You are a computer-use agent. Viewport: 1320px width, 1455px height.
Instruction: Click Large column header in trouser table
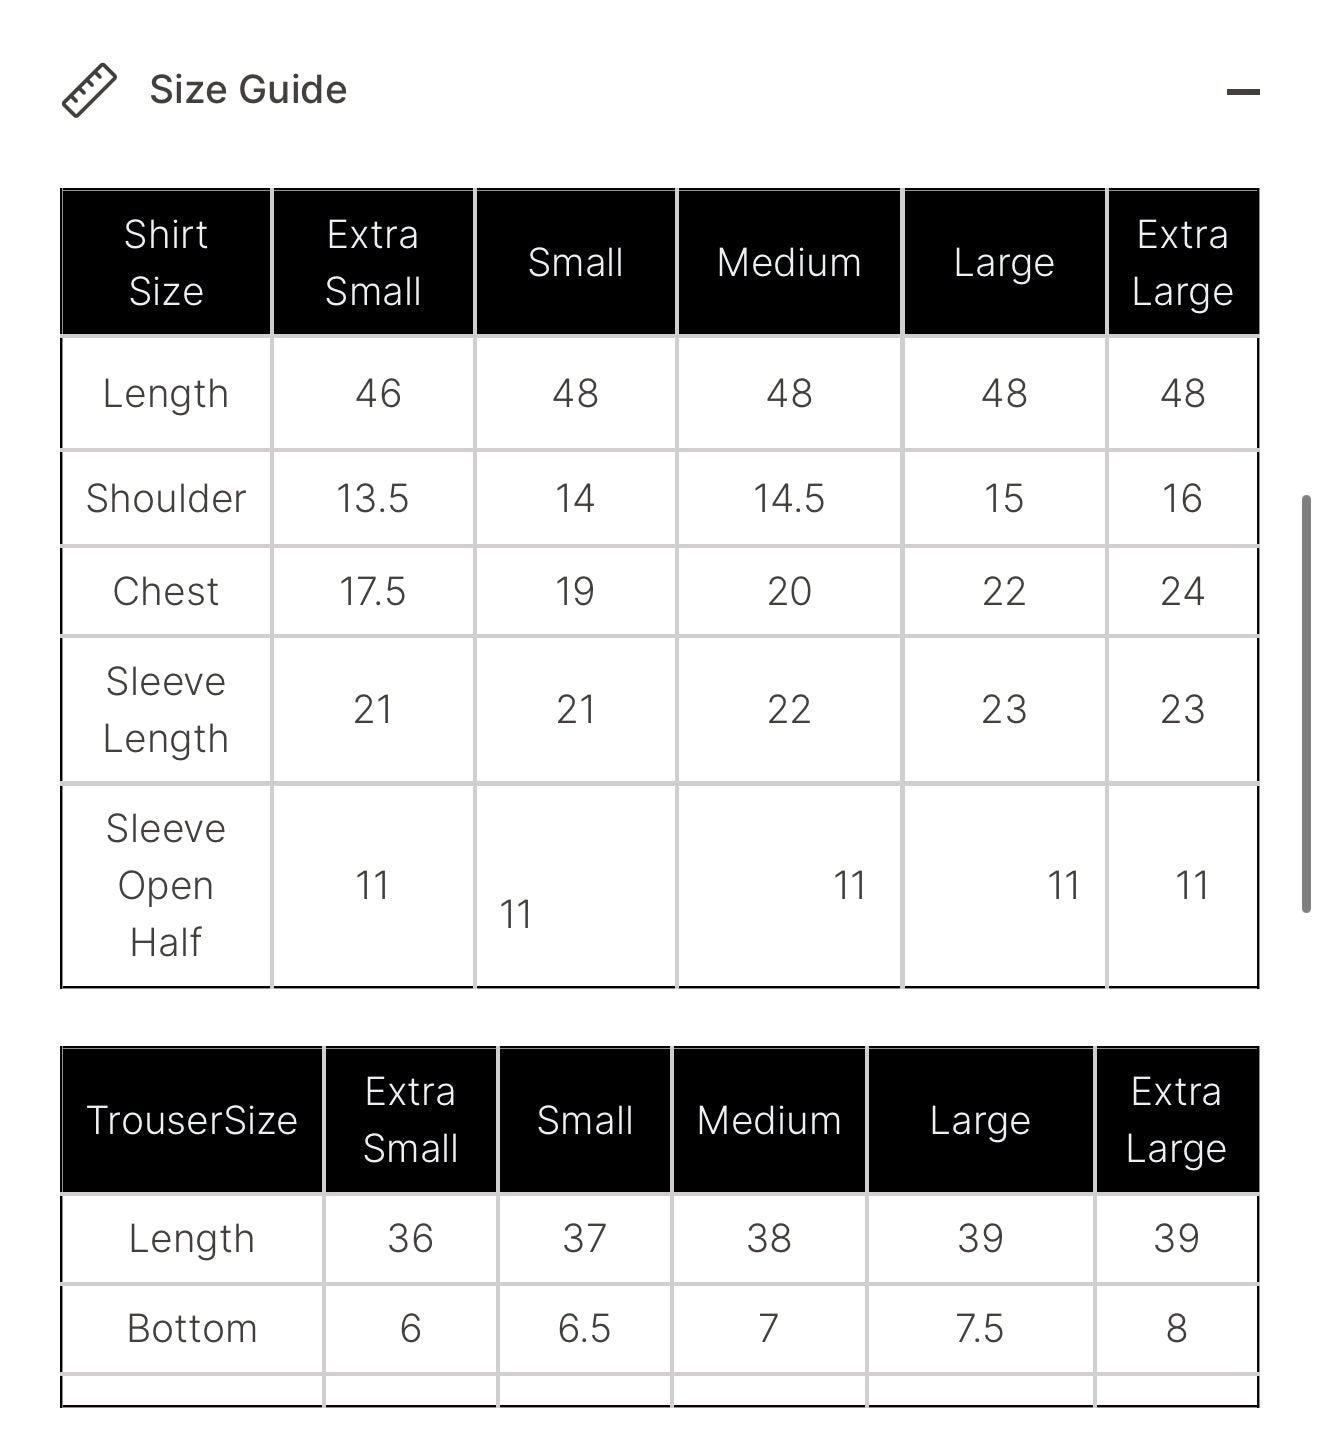pyautogui.click(x=980, y=1120)
